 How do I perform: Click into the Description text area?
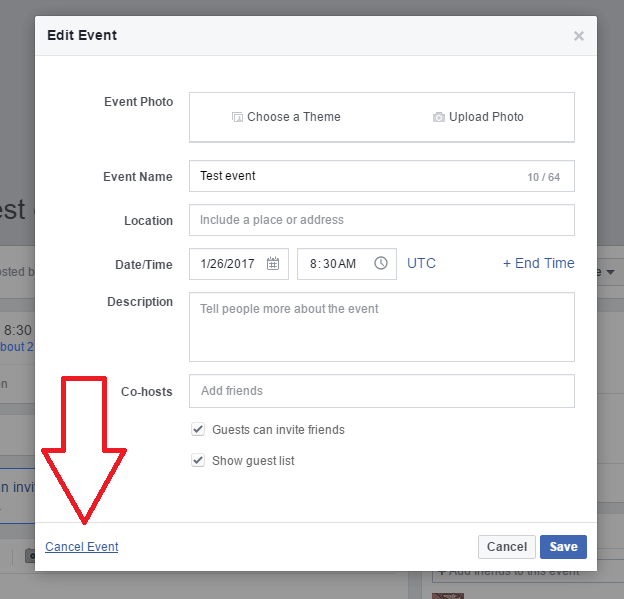[381, 327]
